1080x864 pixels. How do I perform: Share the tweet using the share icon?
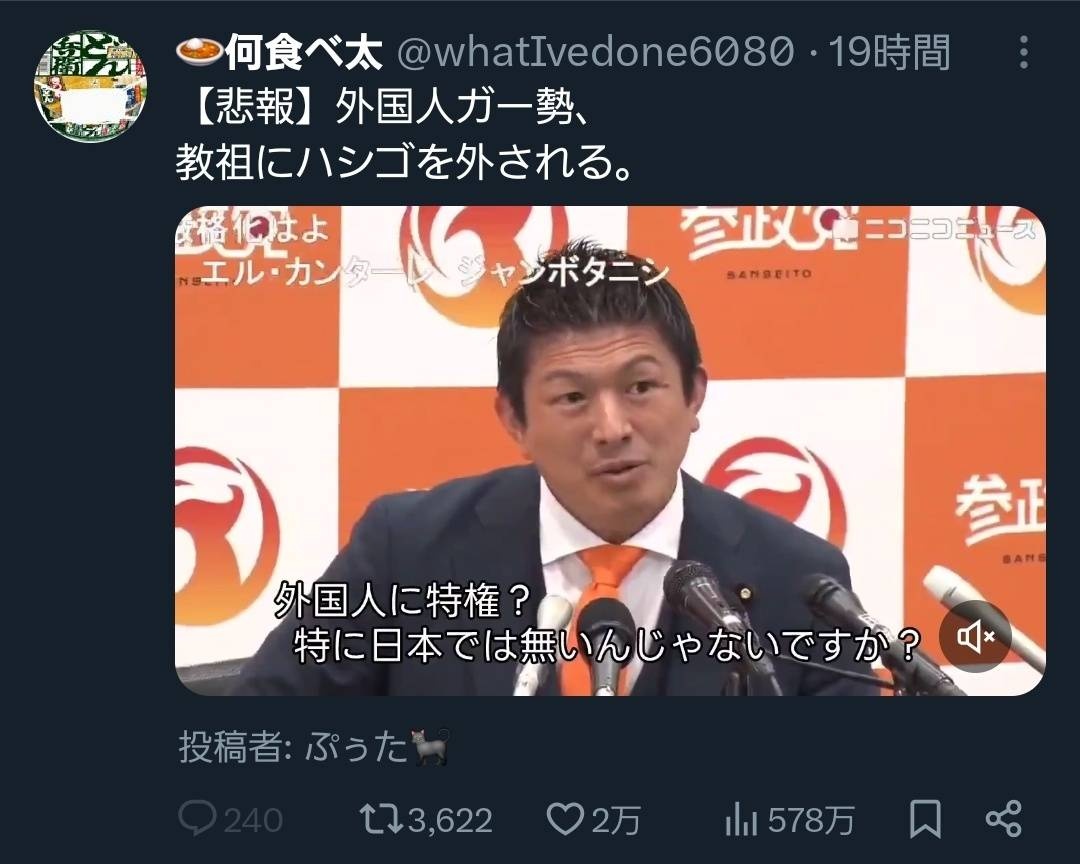pos(1004,819)
